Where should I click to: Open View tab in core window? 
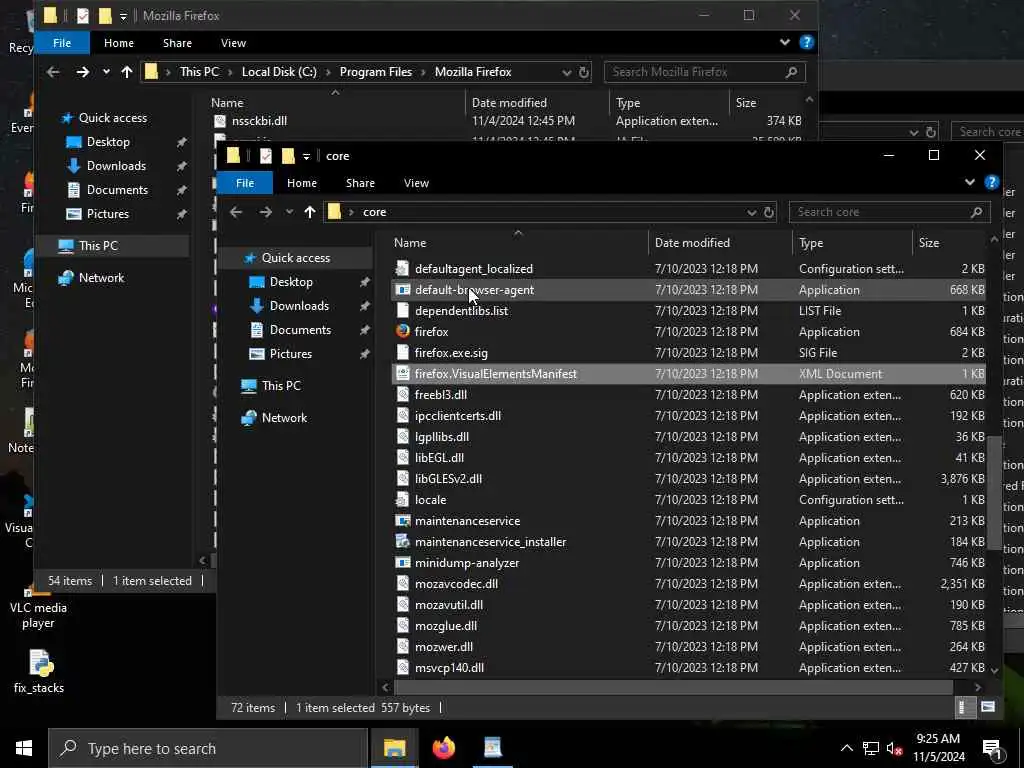(x=416, y=184)
